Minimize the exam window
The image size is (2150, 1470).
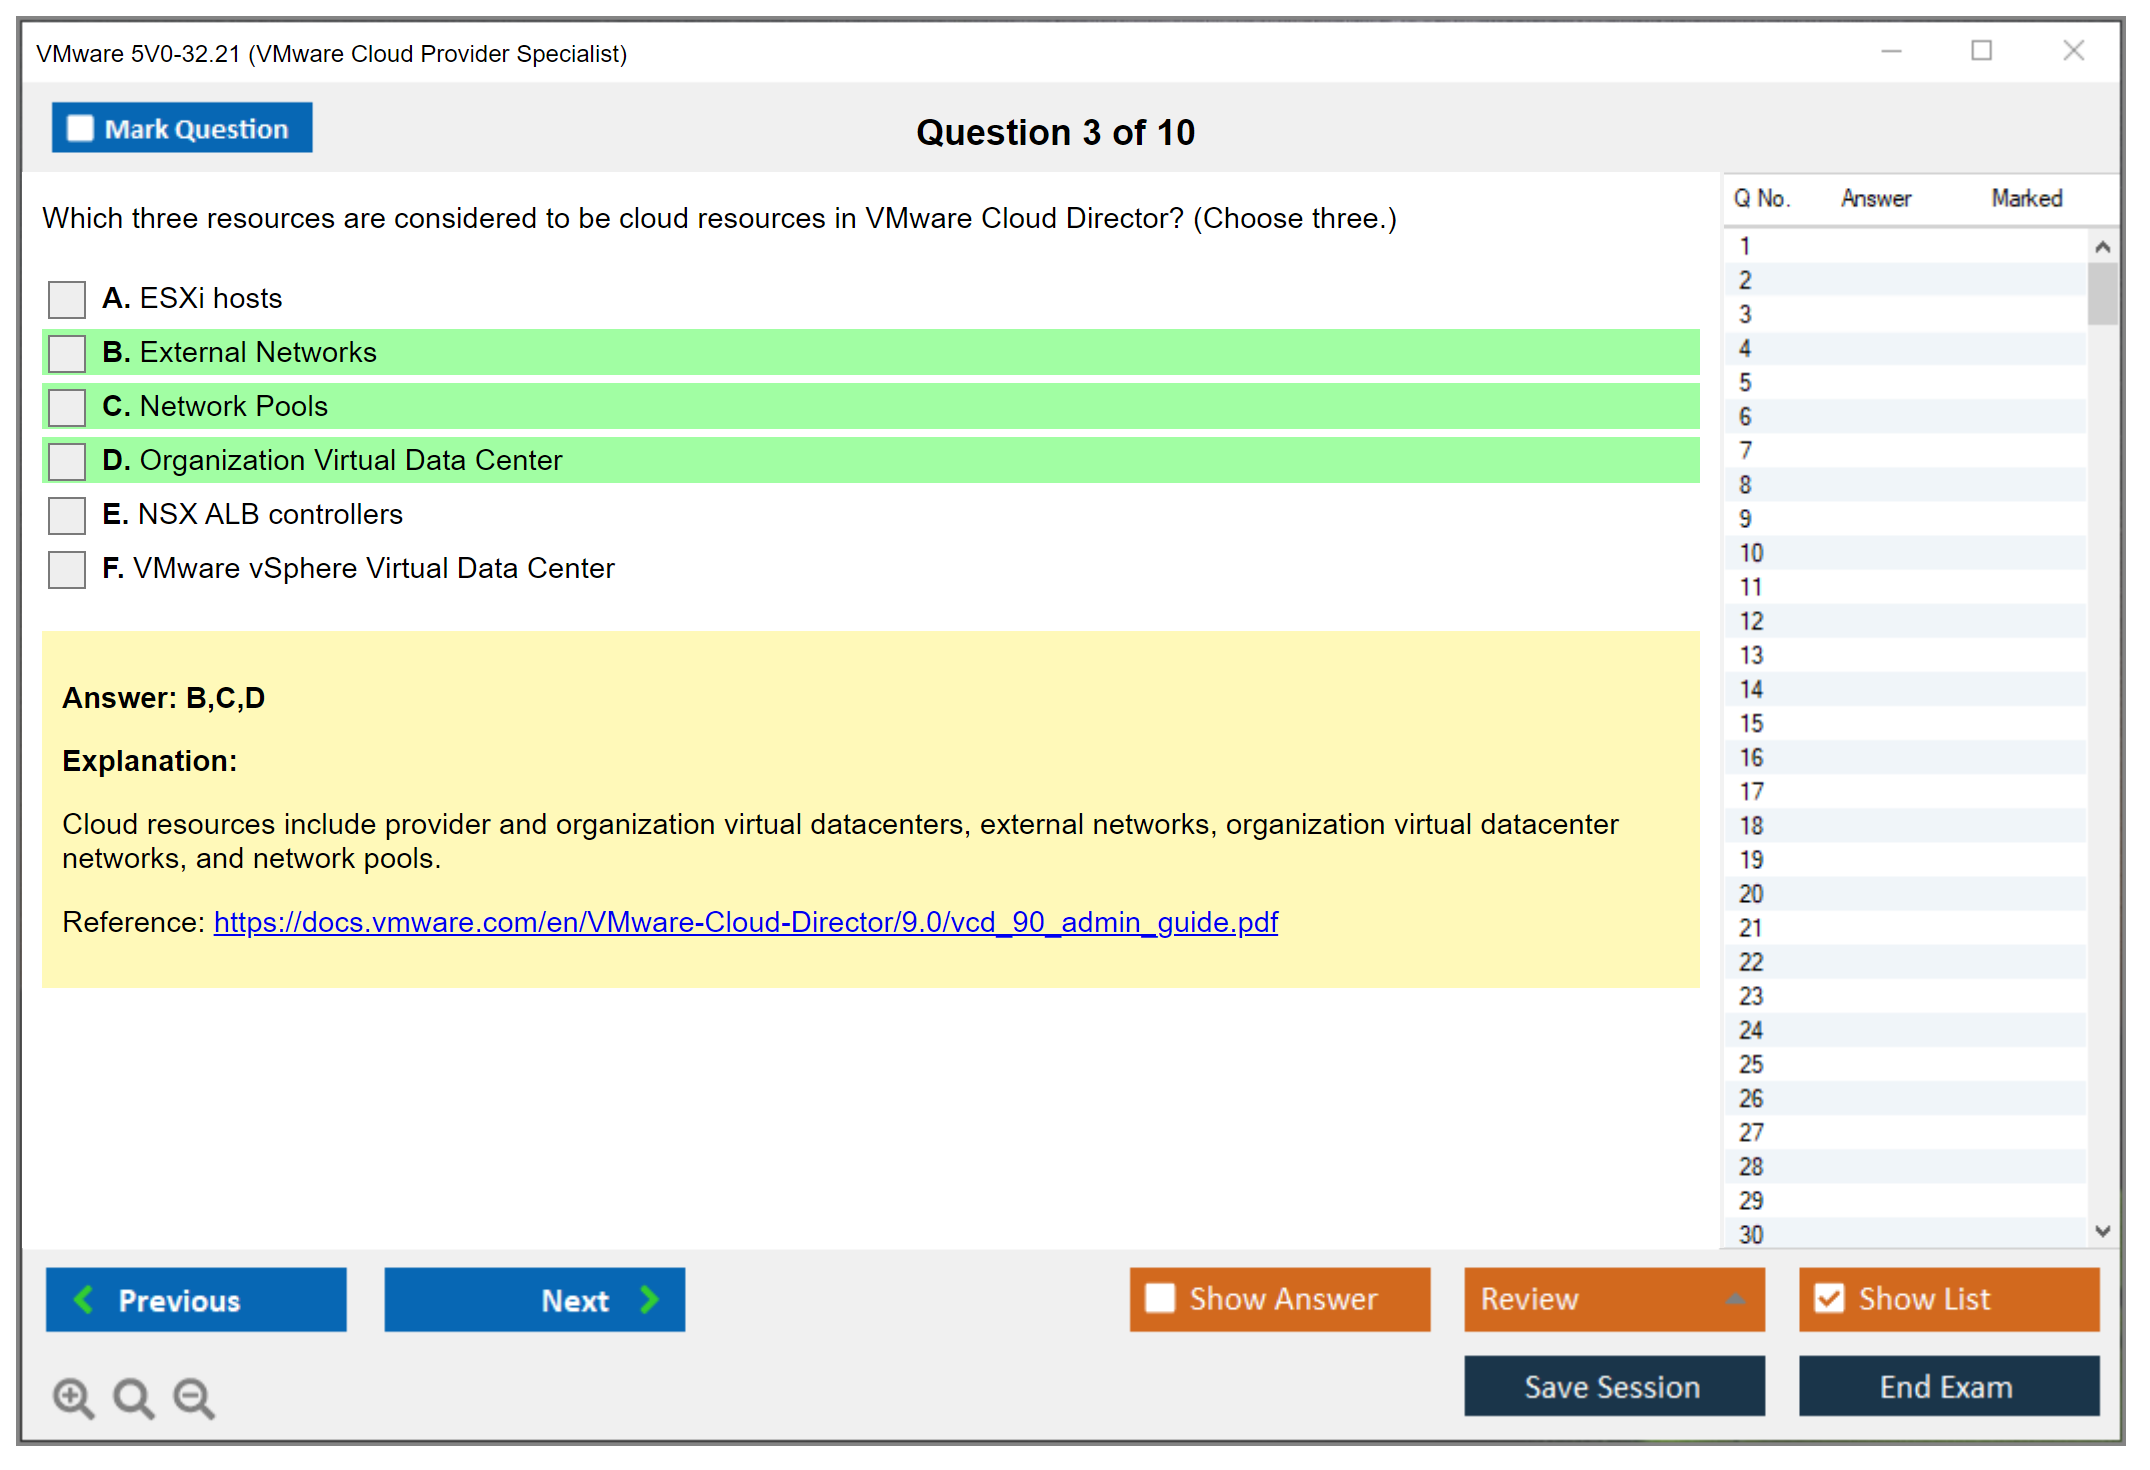coord(1891,51)
